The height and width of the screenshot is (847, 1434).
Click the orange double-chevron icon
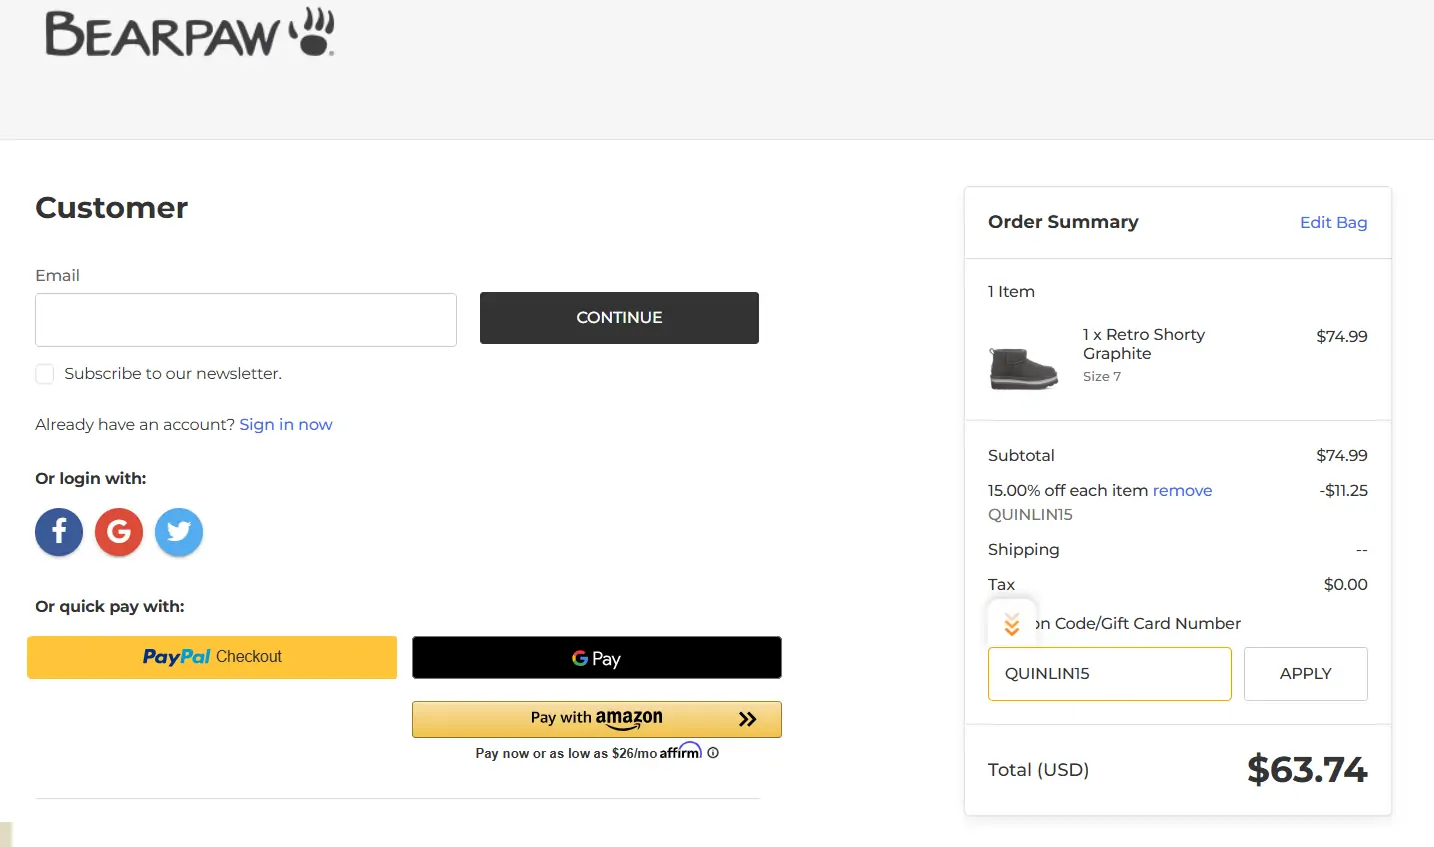pos(1011,624)
